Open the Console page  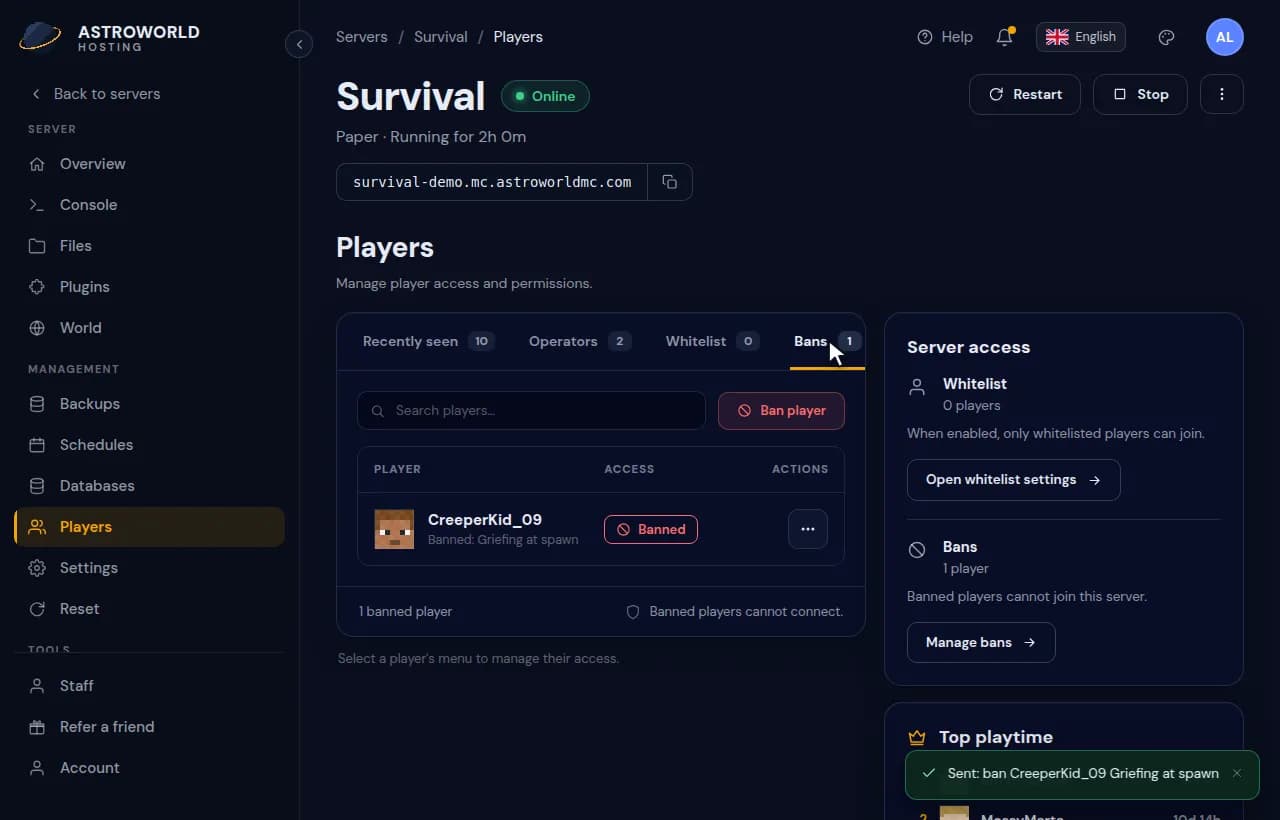[150, 205]
